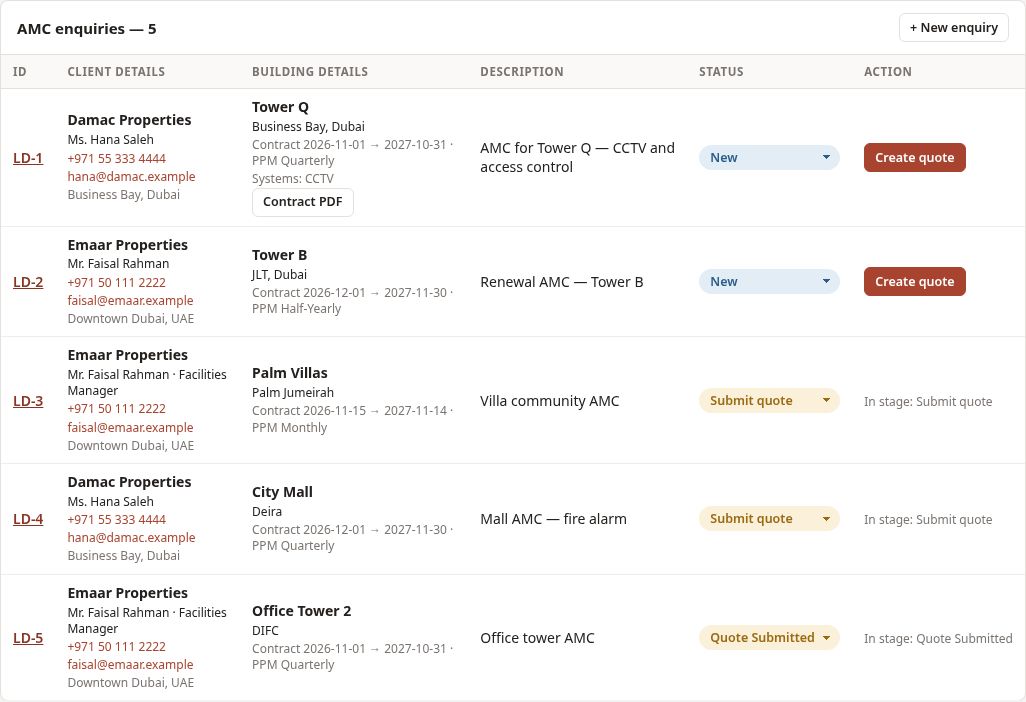The width and height of the screenshot is (1026, 702).
Task: Click 'Deira' location text
Action: coord(267,512)
